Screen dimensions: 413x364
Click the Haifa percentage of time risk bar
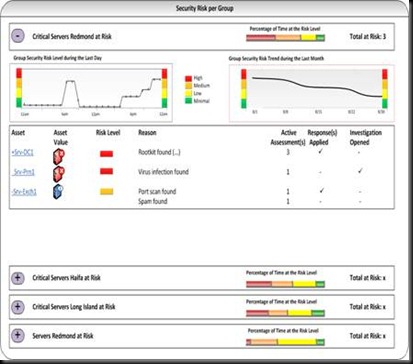285,284
